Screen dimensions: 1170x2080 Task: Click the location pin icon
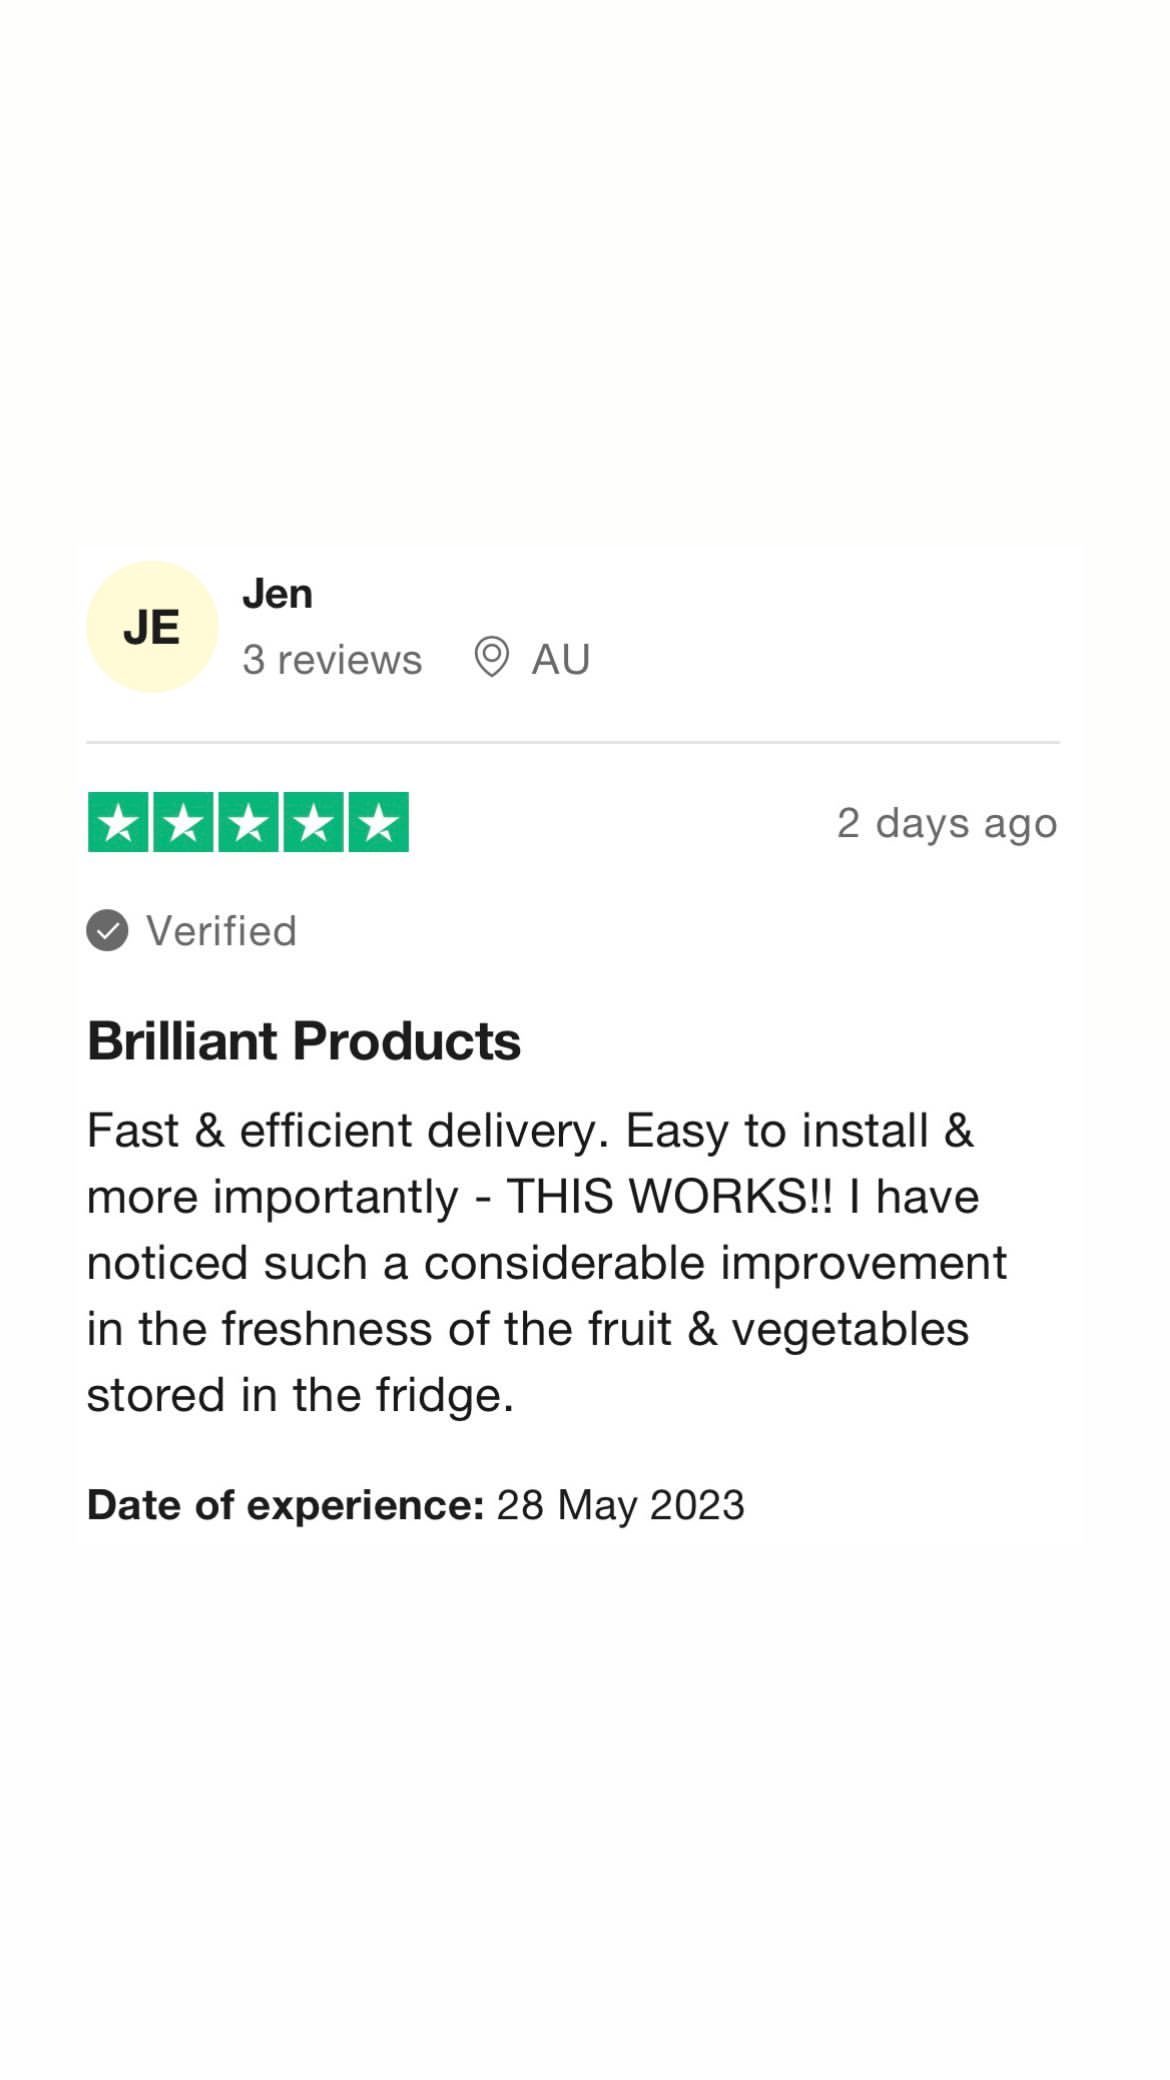tap(491, 658)
